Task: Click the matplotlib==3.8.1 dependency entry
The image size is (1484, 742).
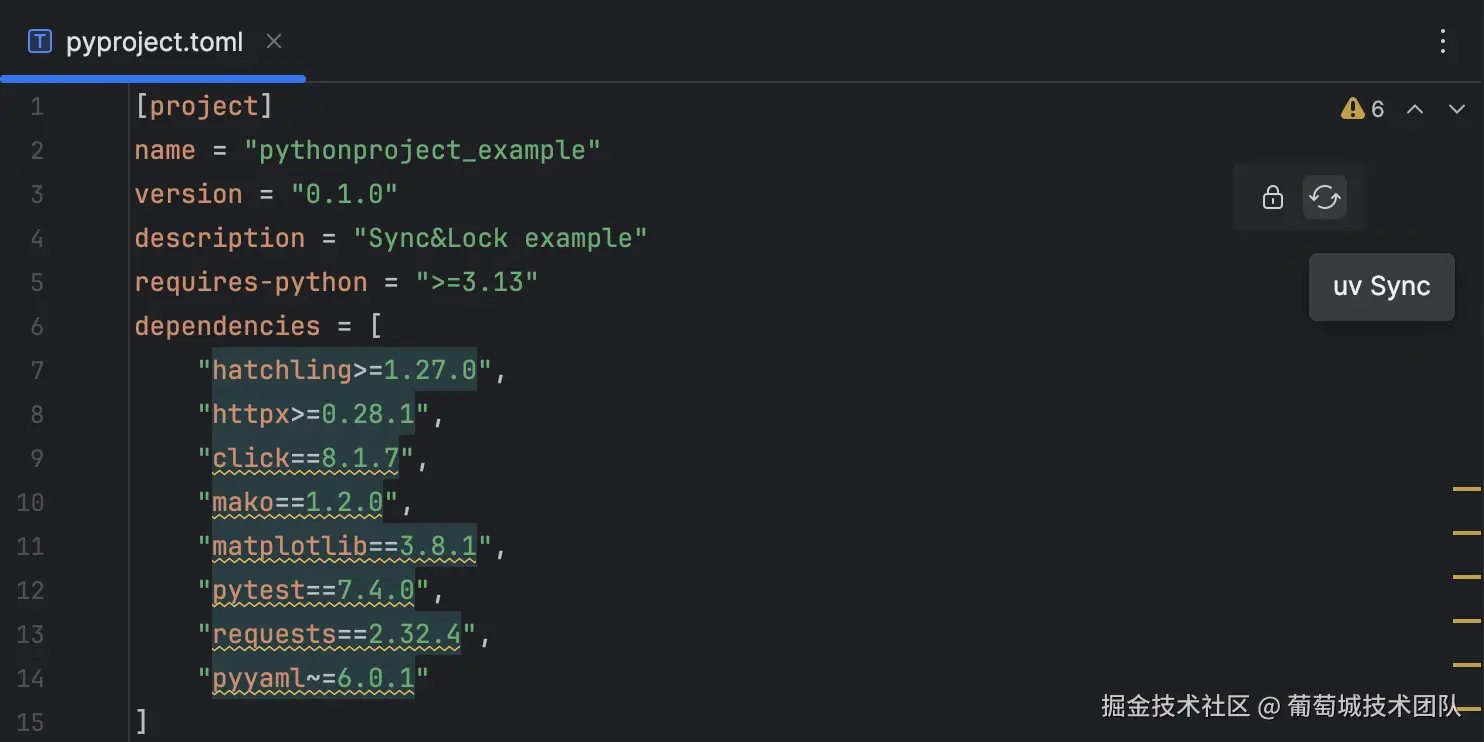Action: pos(344,546)
